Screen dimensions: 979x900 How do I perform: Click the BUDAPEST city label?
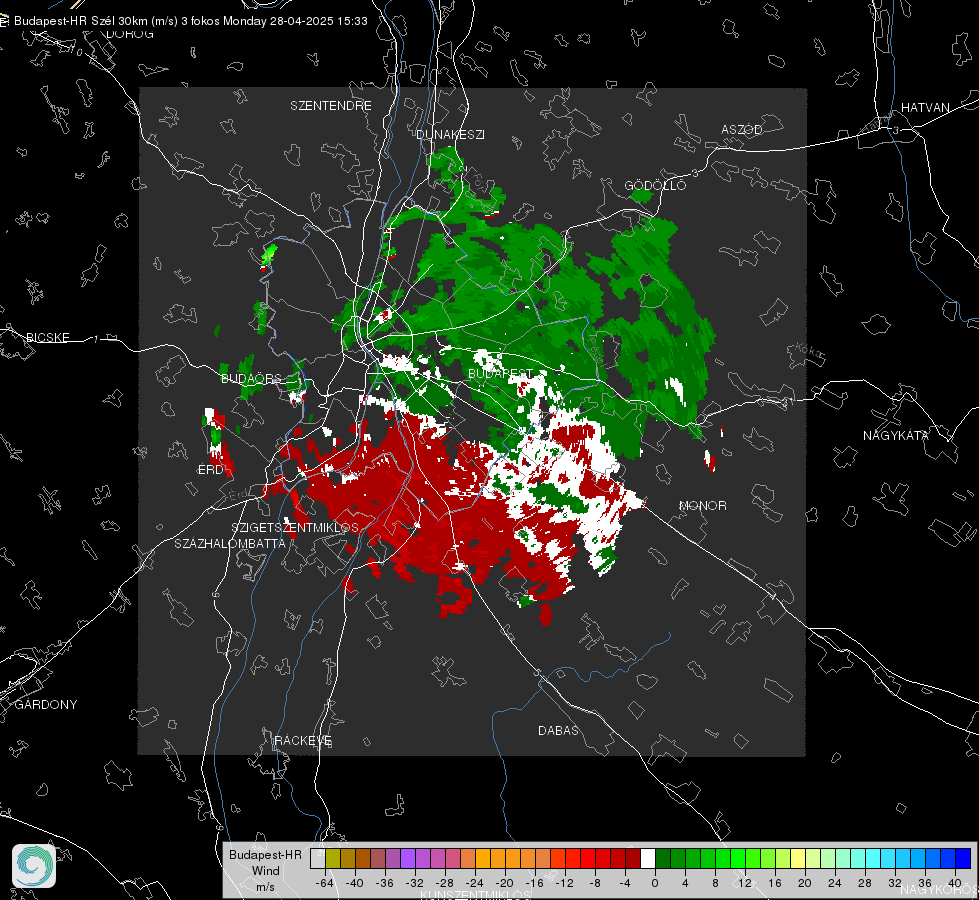[500, 373]
